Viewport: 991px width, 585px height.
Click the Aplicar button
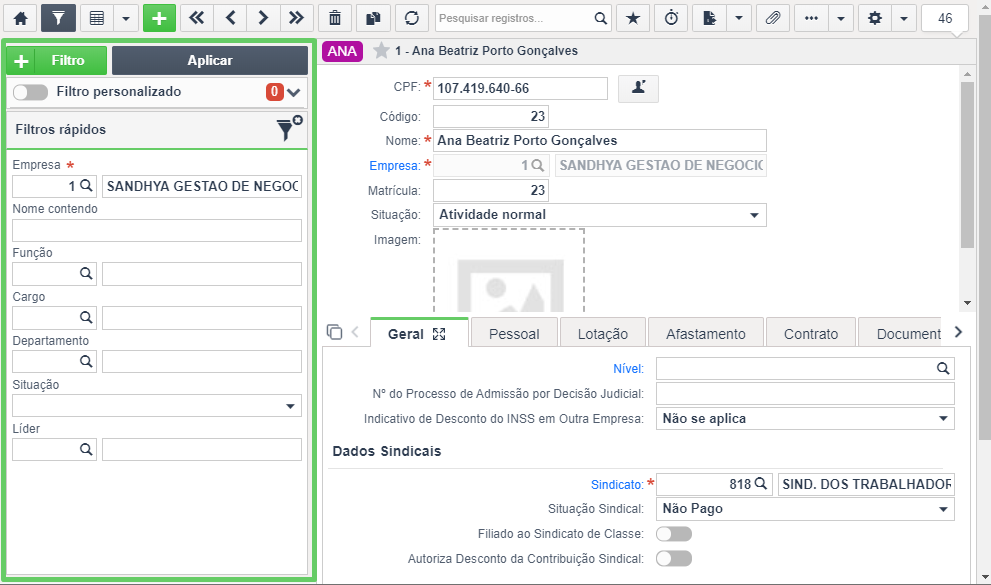(x=210, y=61)
